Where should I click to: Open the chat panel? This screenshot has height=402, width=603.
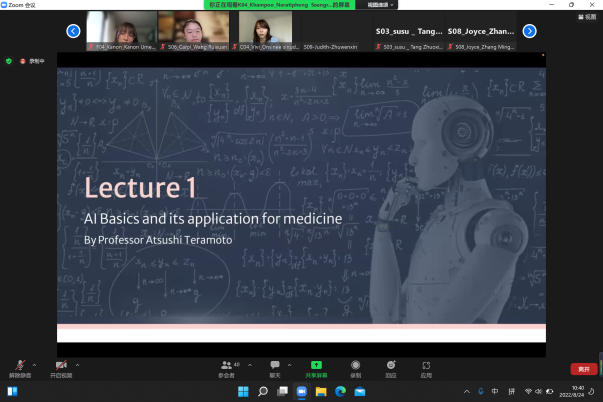point(275,367)
